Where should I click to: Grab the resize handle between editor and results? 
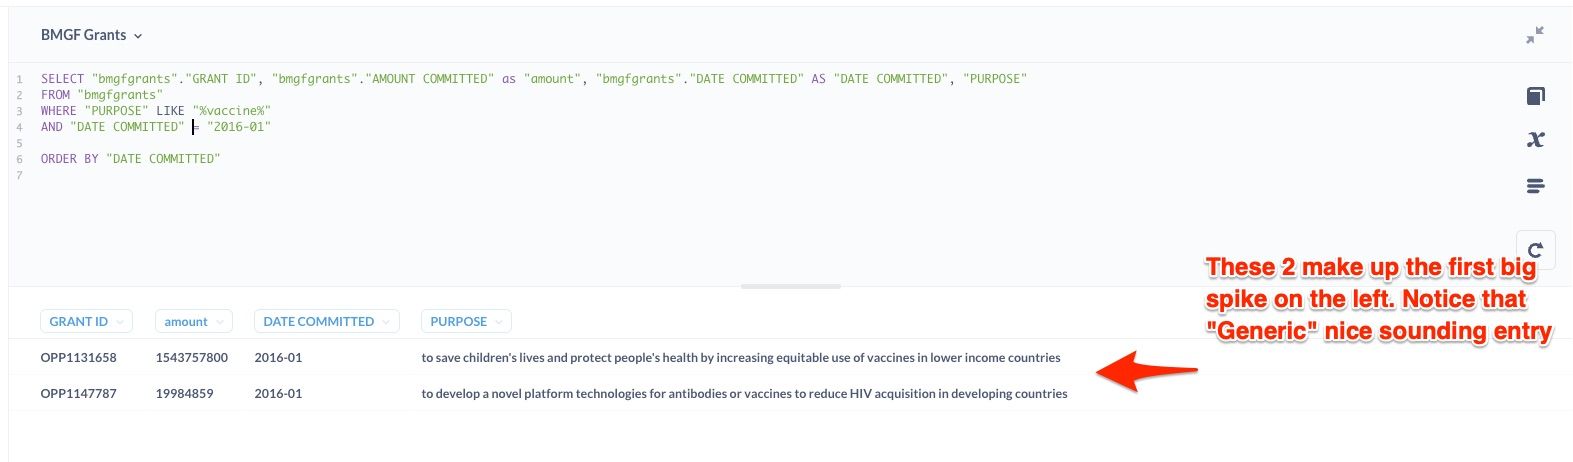[790, 286]
